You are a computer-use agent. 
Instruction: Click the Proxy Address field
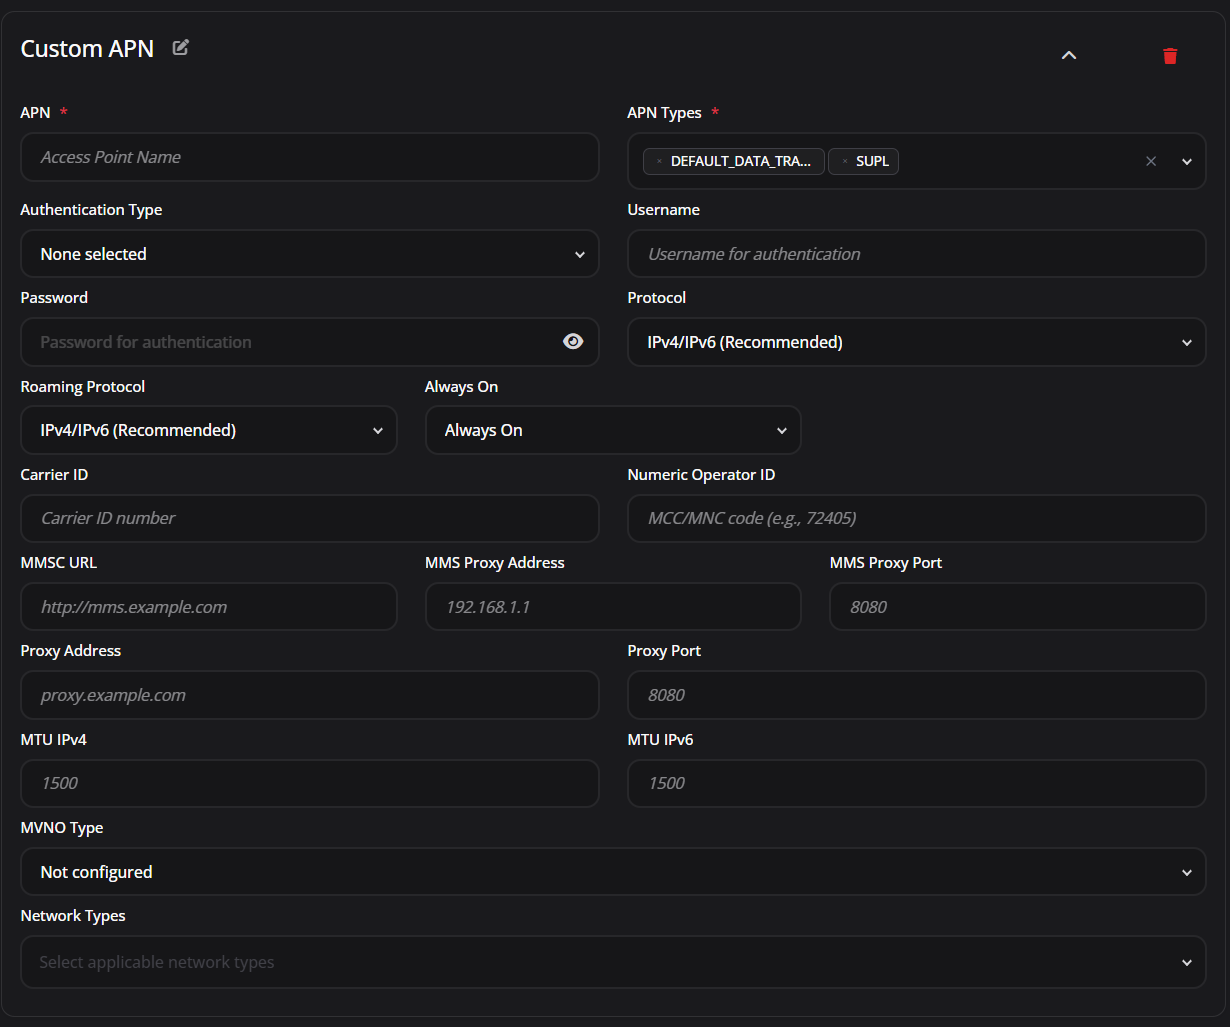click(x=310, y=695)
